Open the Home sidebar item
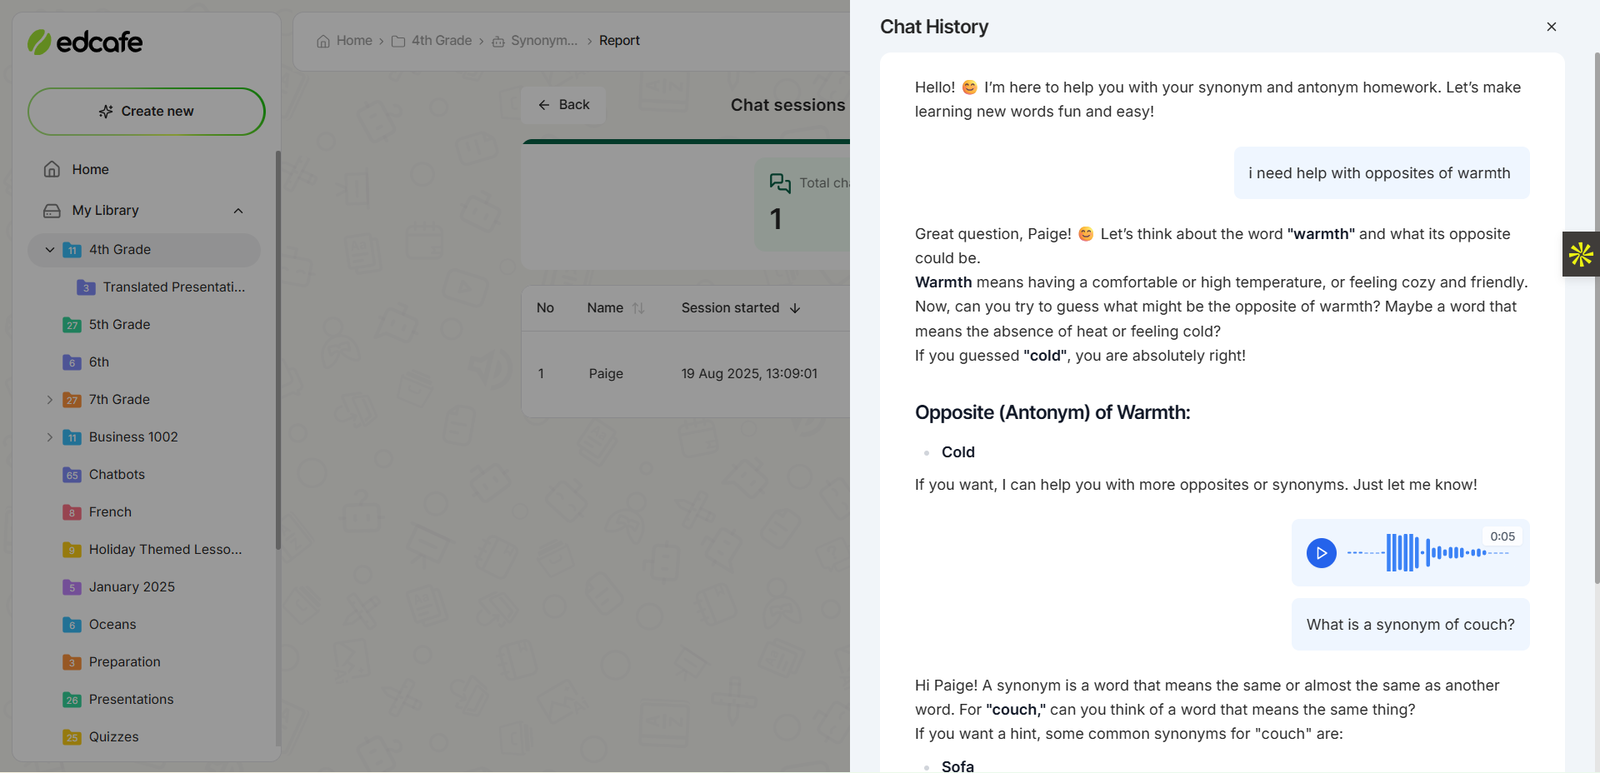 (90, 170)
